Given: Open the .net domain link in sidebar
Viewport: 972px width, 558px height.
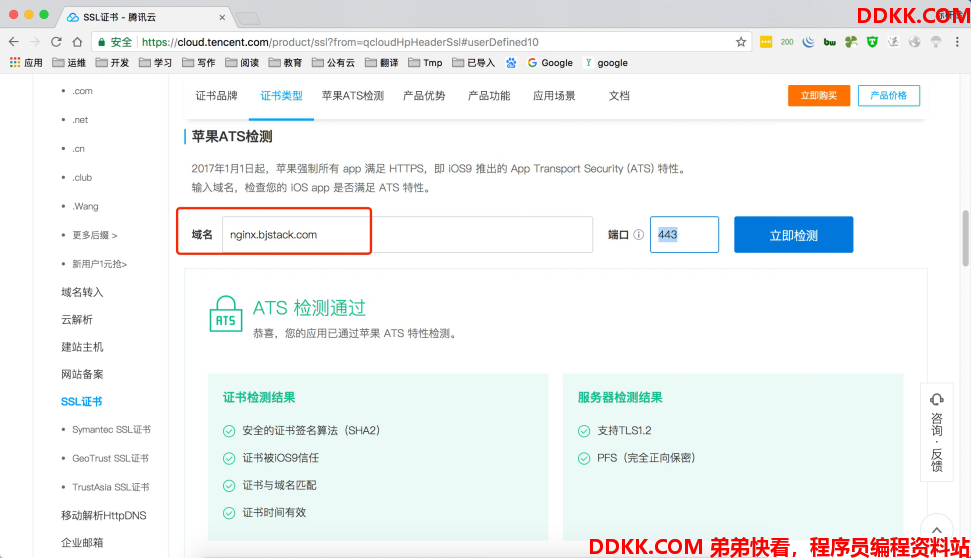Looking at the screenshot, I should coord(80,120).
